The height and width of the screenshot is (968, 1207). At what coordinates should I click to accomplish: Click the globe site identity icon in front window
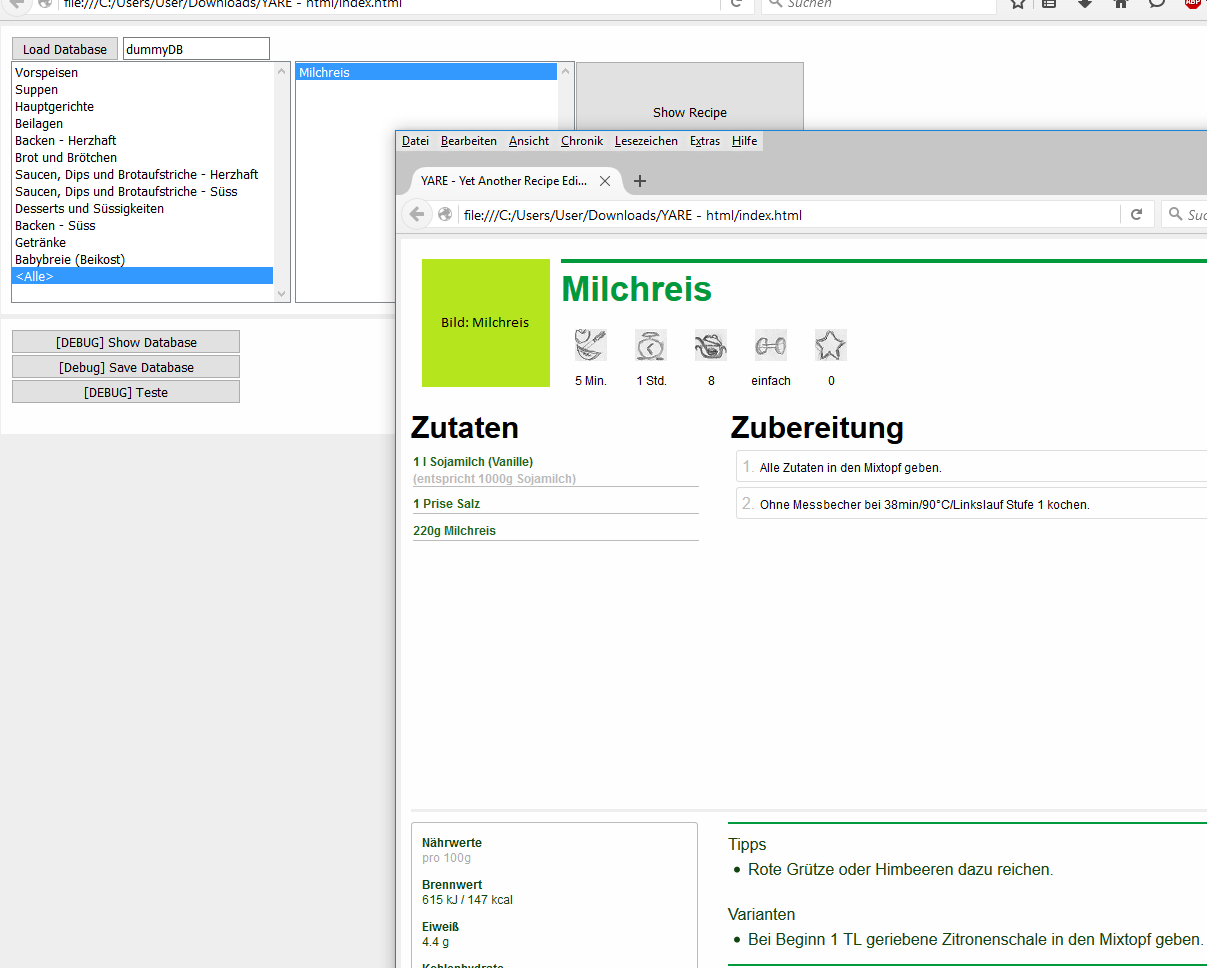tap(445, 215)
